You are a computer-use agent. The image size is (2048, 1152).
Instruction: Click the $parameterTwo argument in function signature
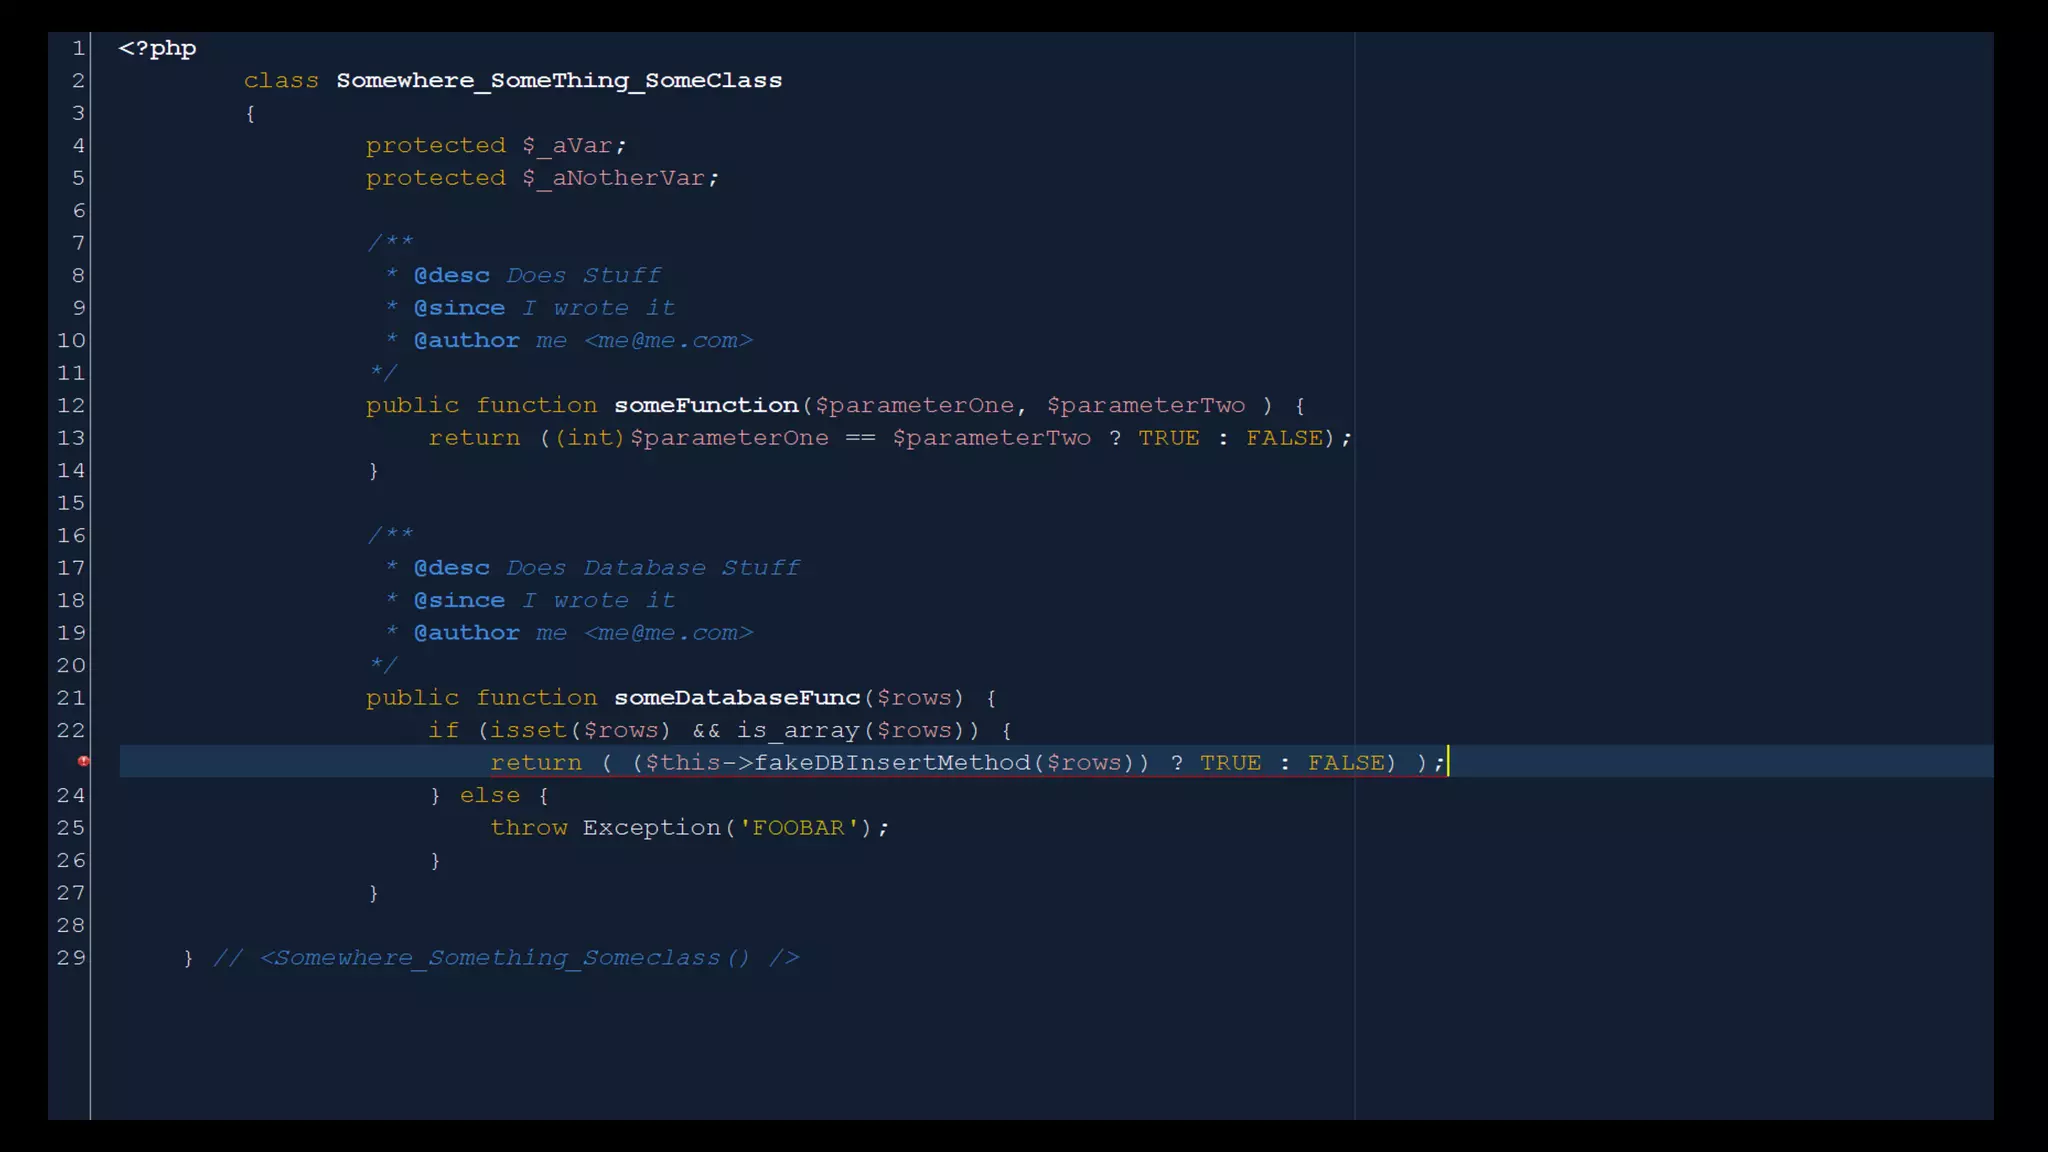tap(1146, 405)
